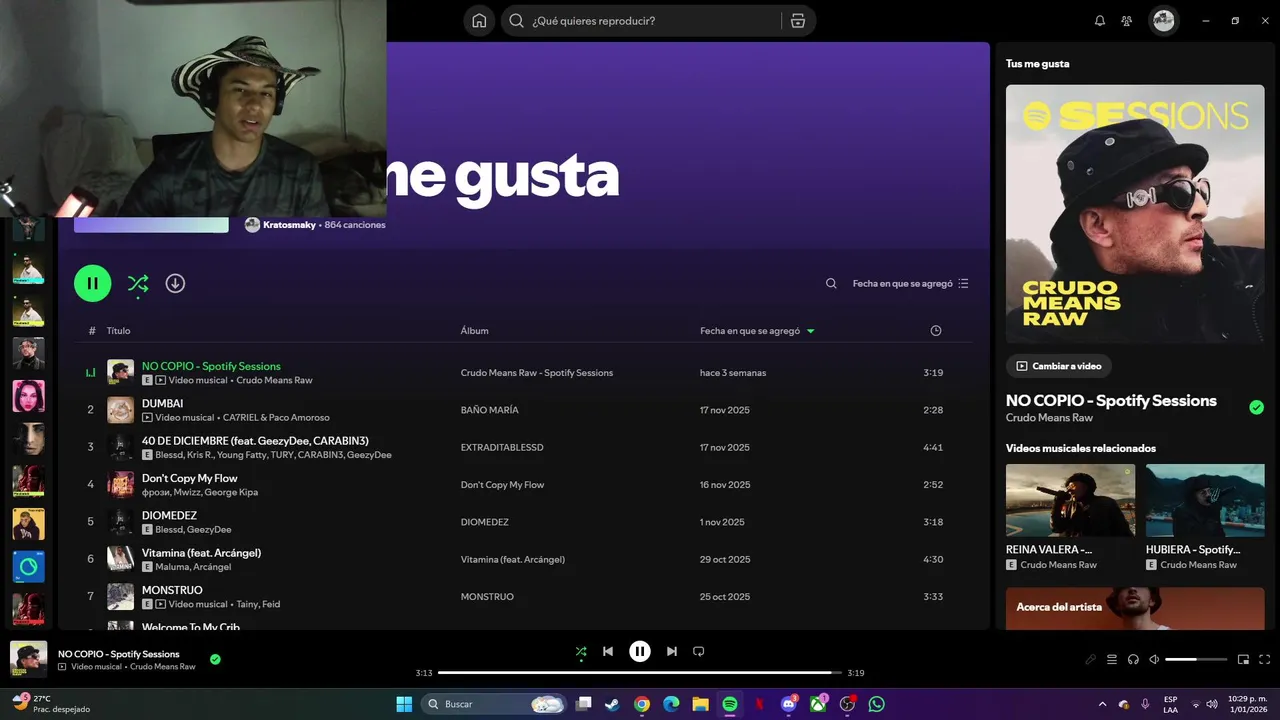The height and width of the screenshot is (720, 1280).
Task: Open the BAÑO MARÍA album link
Action: [x=489, y=410]
